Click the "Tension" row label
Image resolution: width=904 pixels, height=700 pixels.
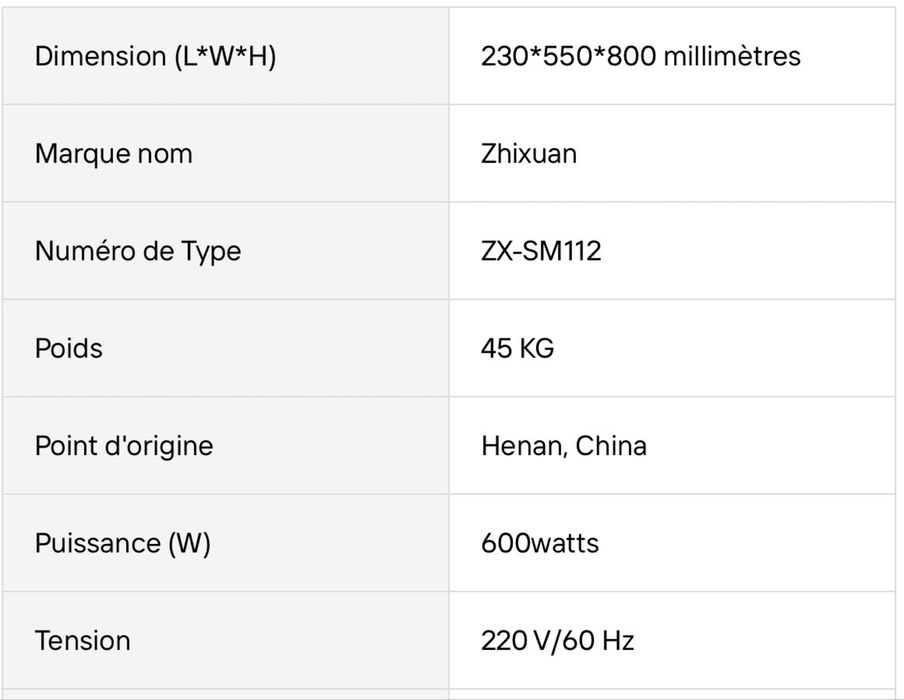pos(82,640)
